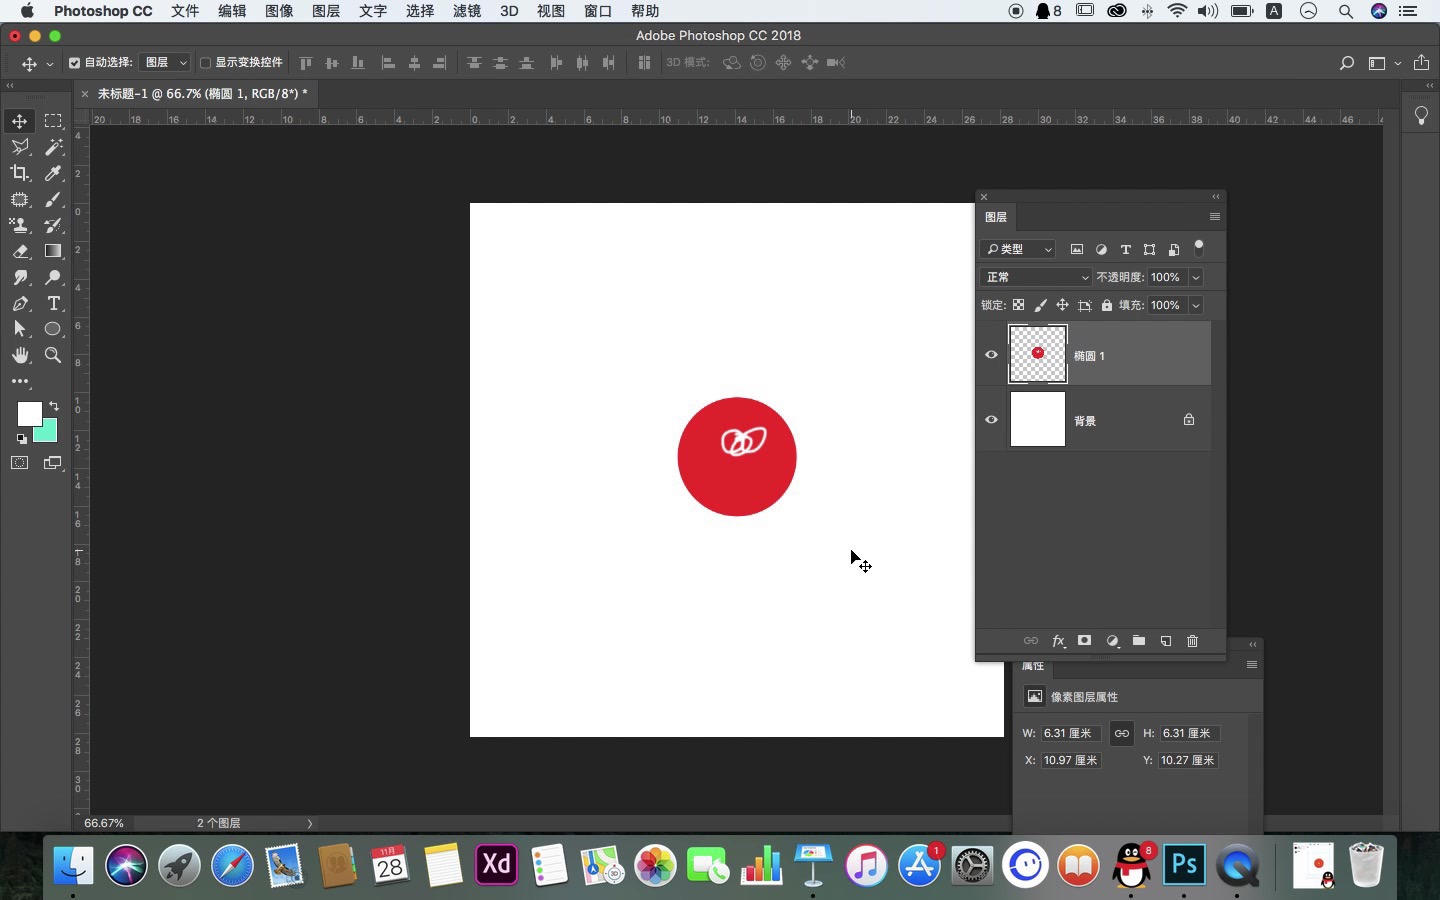Open the 类型 layer filter dropdown
Viewport: 1440px width, 900px height.
[x=1018, y=249]
